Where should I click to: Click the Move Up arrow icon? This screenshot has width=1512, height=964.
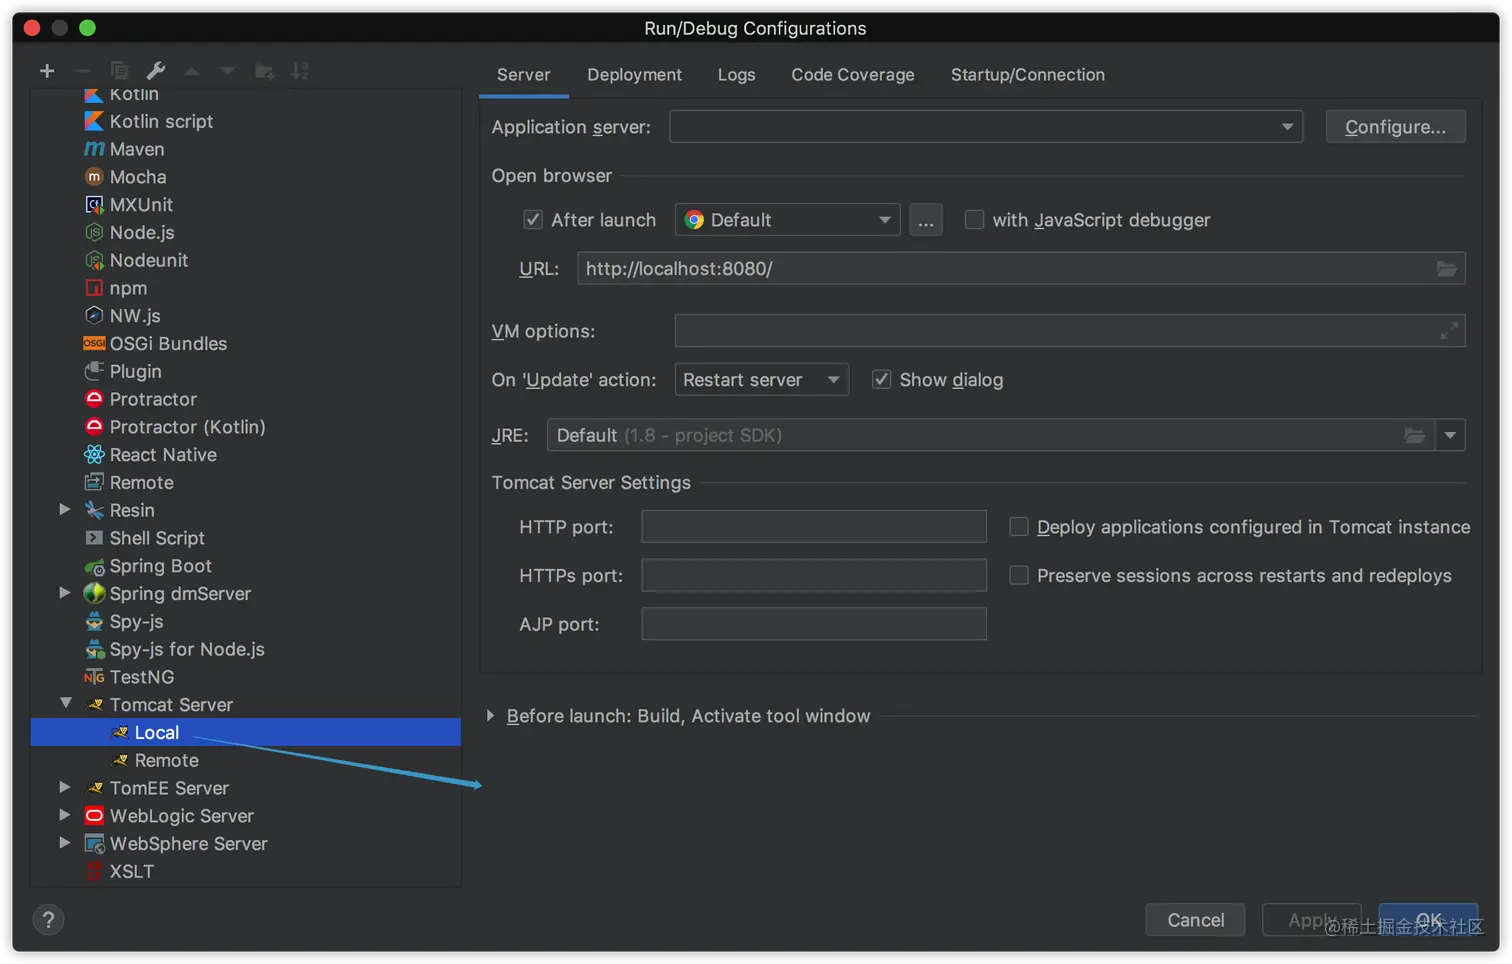pyautogui.click(x=192, y=71)
